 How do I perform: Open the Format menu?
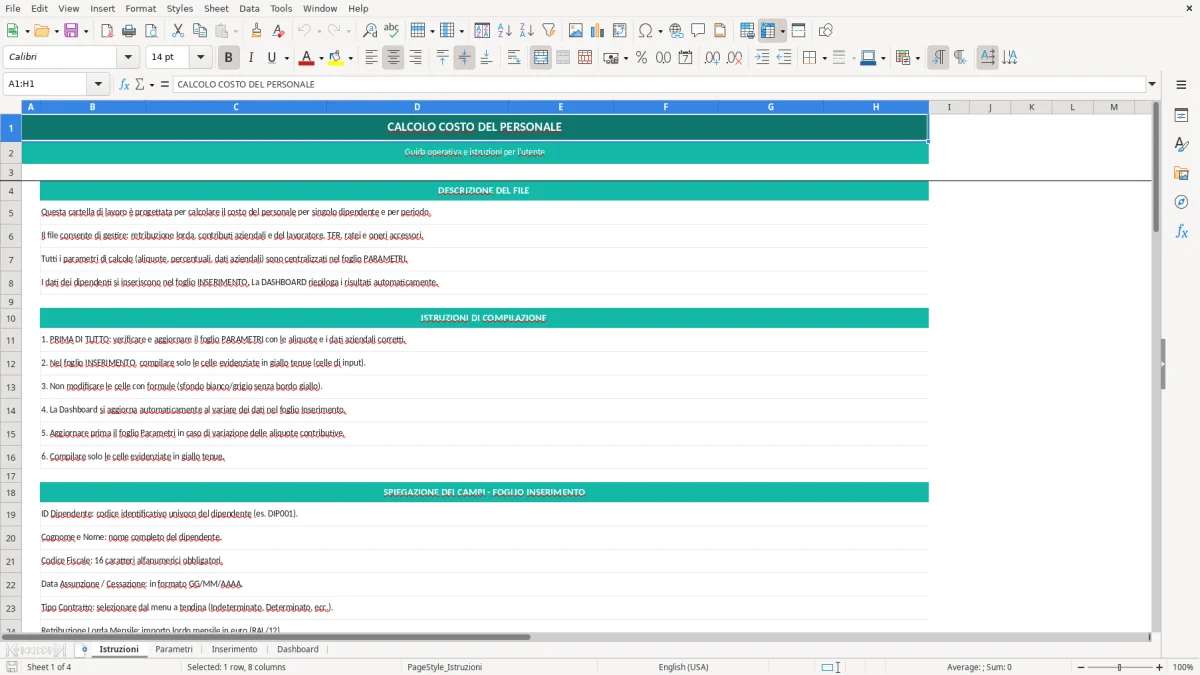pyautogui.click(x=141, y=8)
